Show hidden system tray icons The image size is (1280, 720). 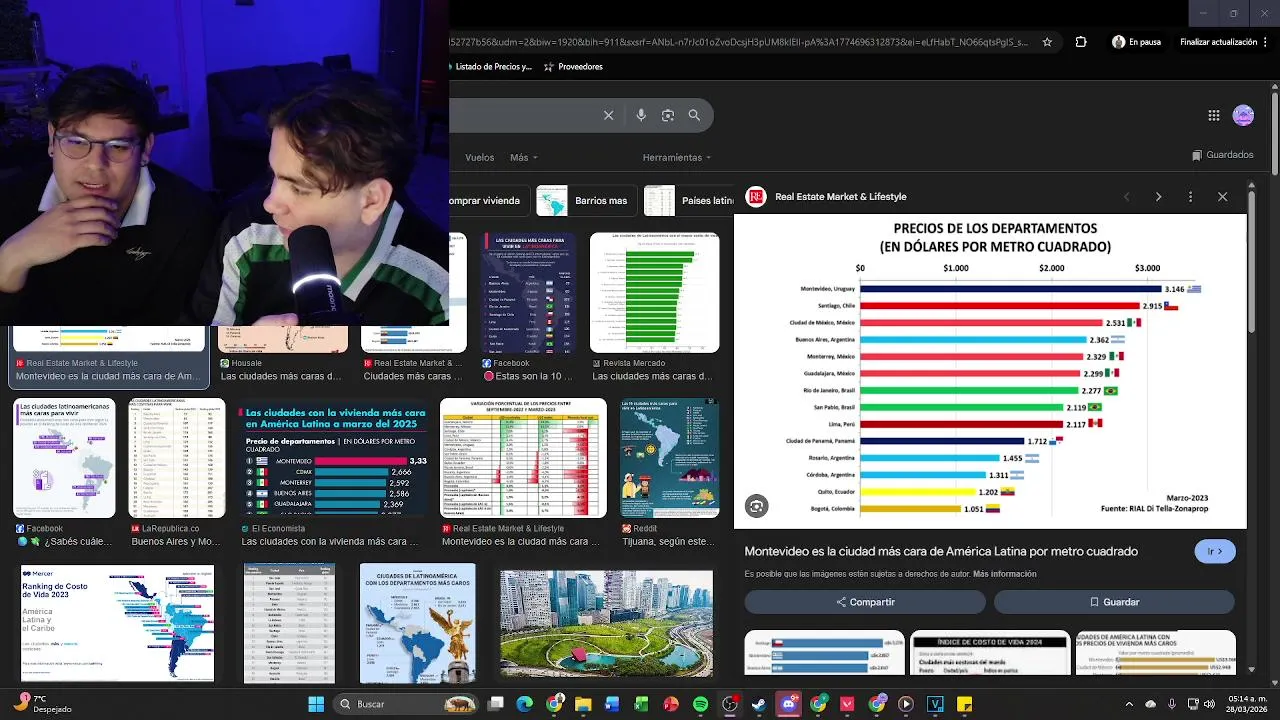pyautogui.click(x=1129, y=704)
